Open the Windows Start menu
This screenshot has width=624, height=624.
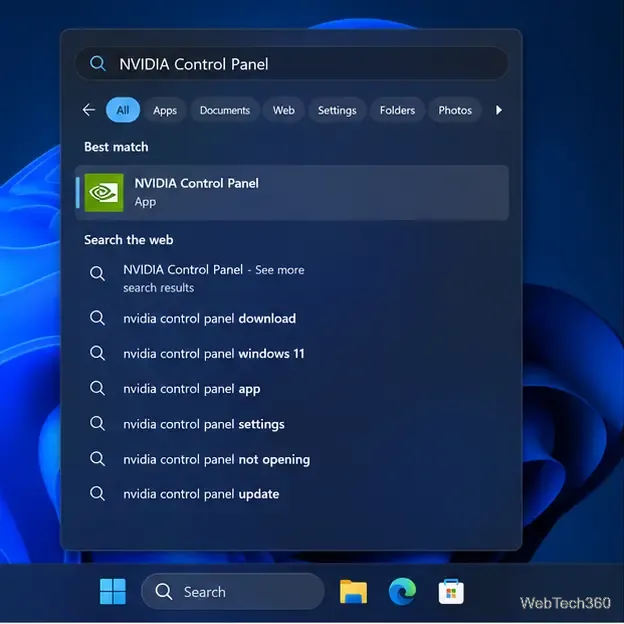point(113,591)
